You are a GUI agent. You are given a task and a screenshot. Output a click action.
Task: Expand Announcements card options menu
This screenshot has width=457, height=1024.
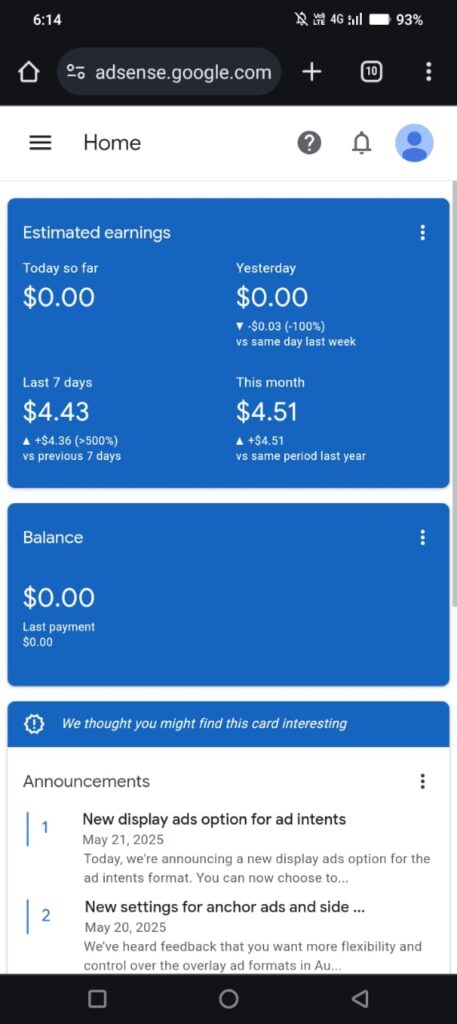[422, 781]
